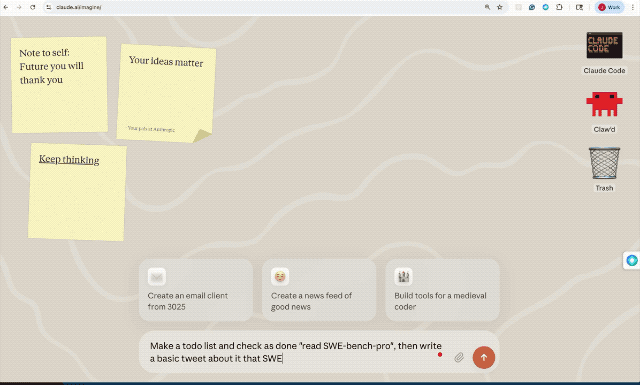The width and height of the screenshot is (640, 385).
Task: Open the Claude Code desktop icon
Action: pos(604,45)
